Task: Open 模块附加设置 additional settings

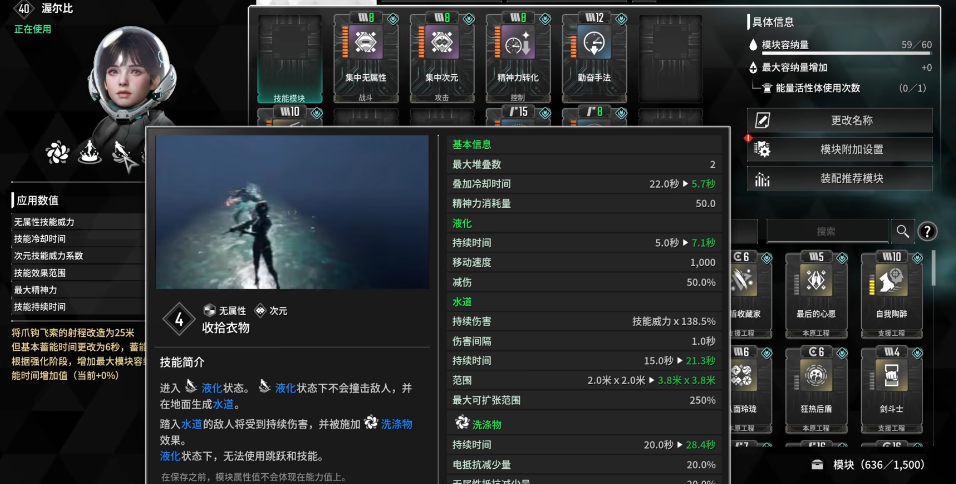Action: (x=840, y=149)
